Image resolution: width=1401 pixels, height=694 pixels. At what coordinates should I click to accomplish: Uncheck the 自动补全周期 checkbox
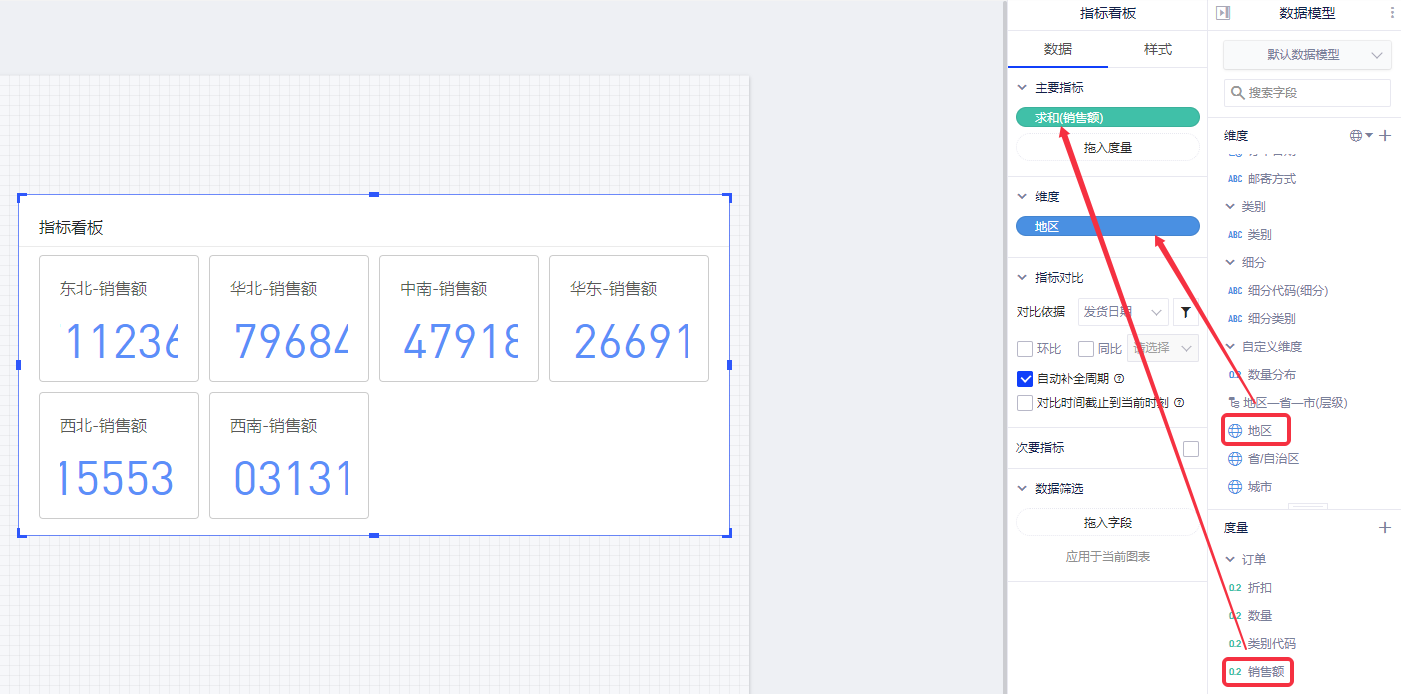tap(1025, 379)
